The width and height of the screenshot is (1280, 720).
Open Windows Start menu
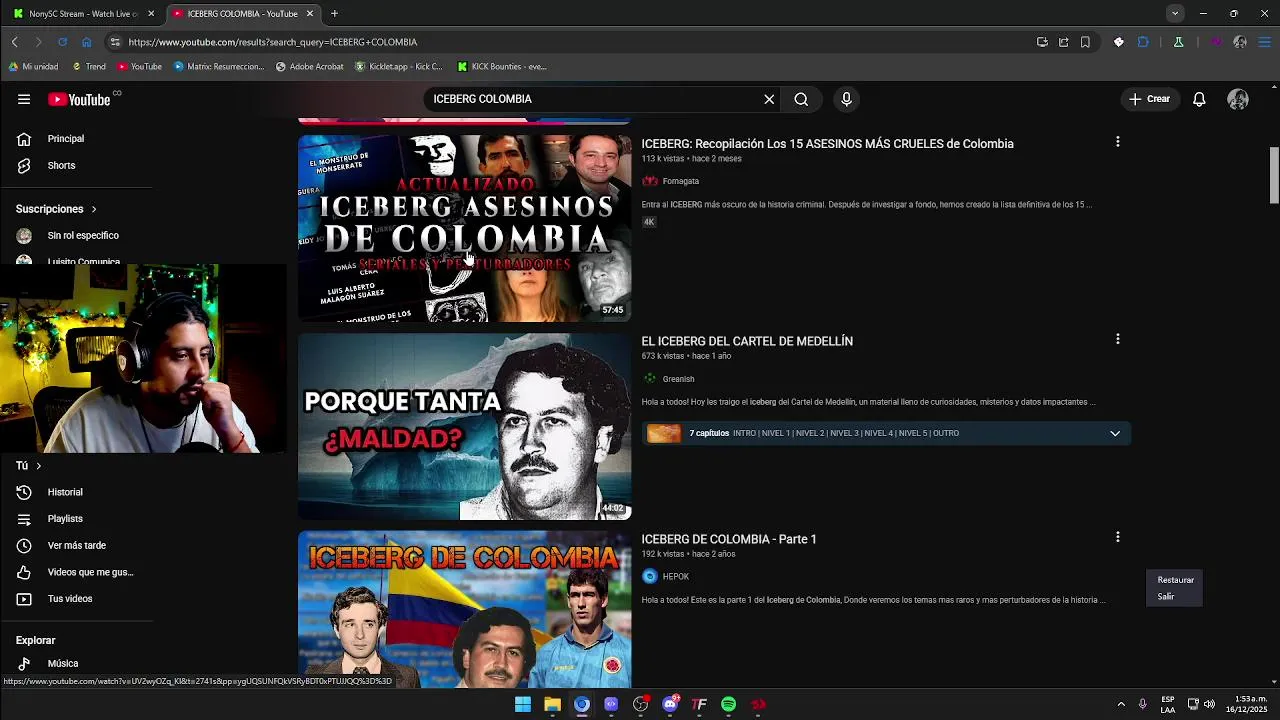tap(523, 704)
